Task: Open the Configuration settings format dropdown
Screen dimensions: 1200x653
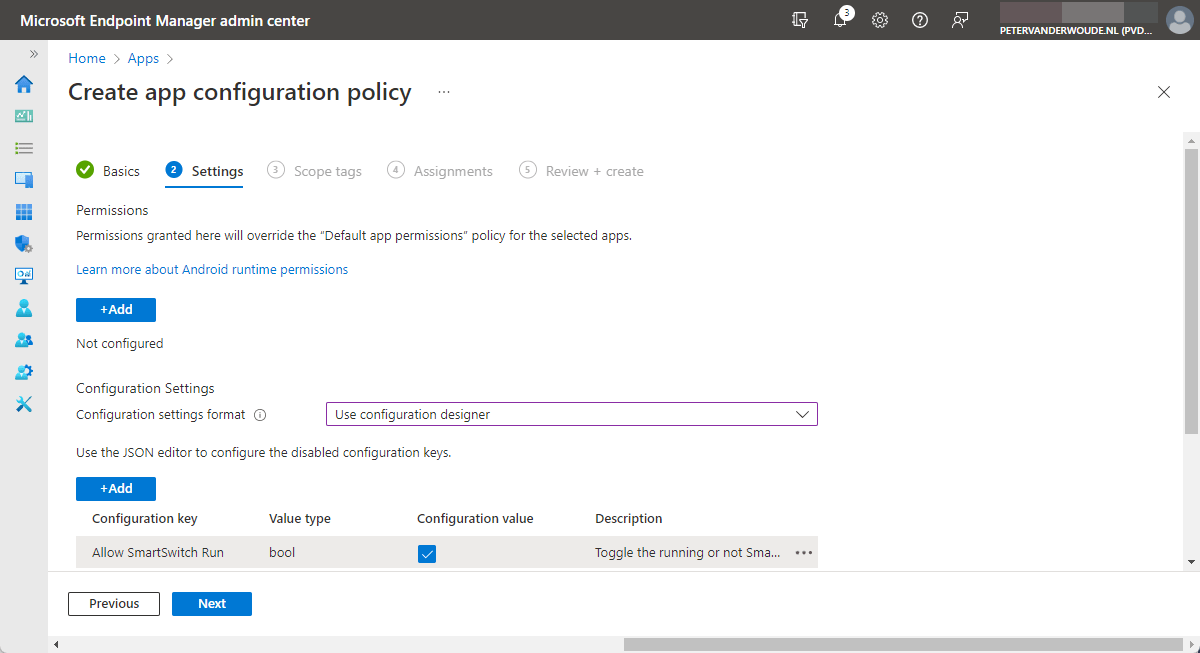Action: coord(571,413)
